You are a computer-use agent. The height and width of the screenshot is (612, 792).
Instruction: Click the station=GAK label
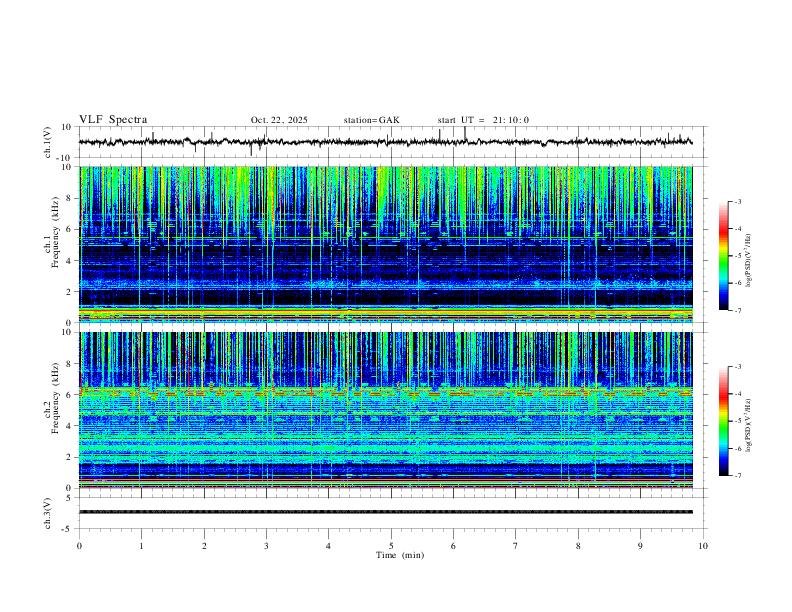(x=371, y=120)
